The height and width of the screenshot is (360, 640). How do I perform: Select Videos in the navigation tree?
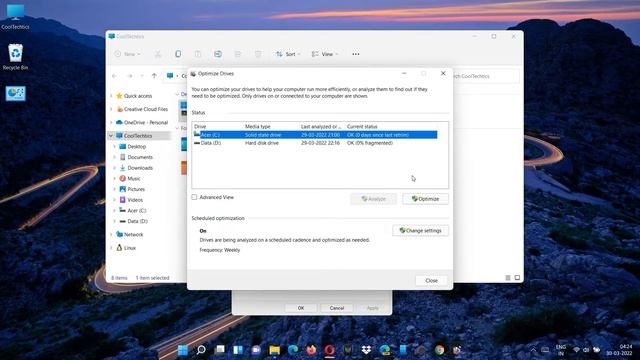pos(135,200)
